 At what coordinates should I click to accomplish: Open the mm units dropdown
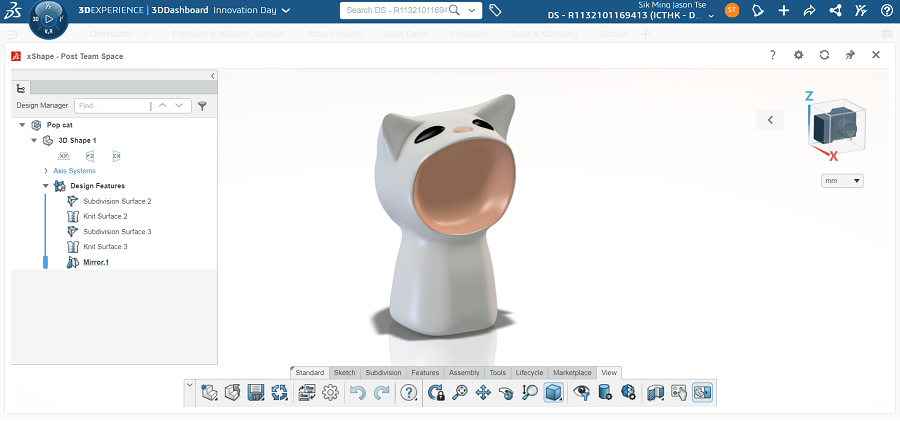[841, 181]
